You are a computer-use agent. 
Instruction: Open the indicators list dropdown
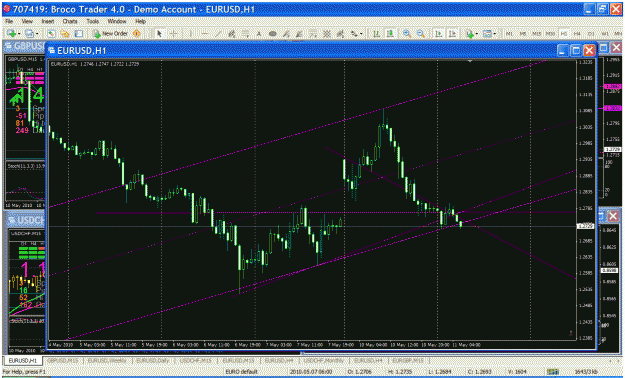473,33
